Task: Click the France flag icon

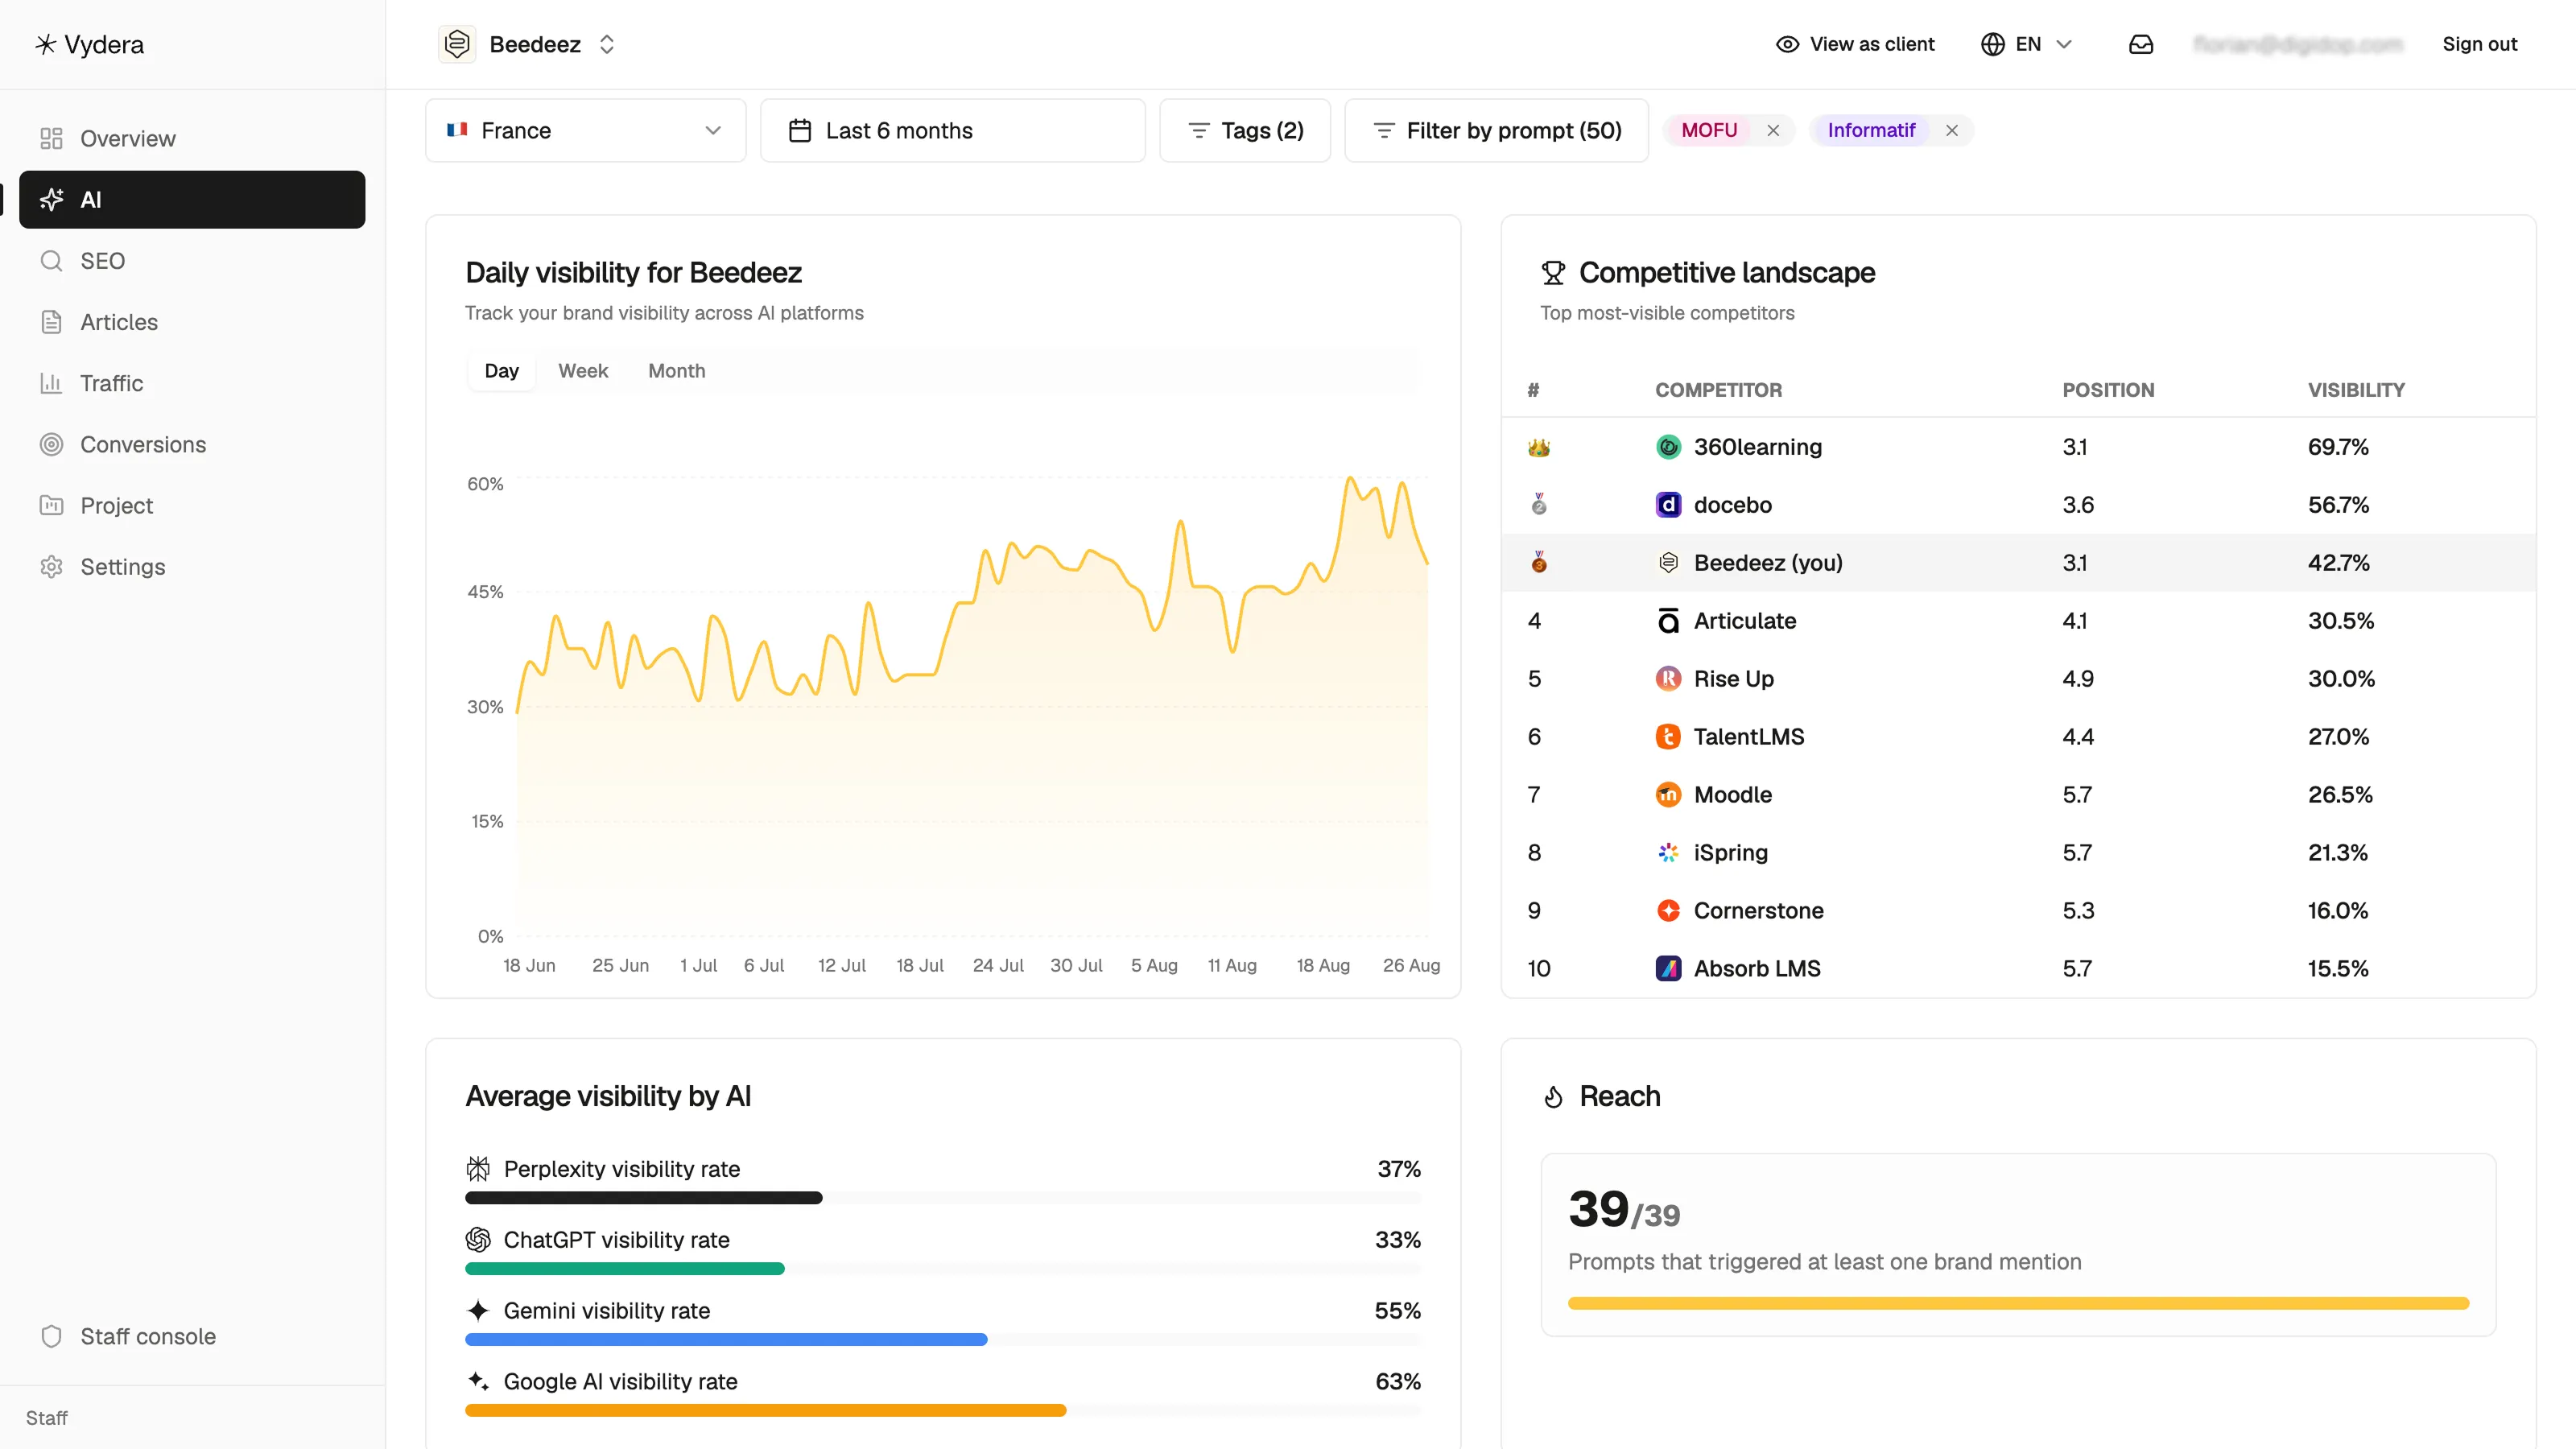Action: pos(457,129)
